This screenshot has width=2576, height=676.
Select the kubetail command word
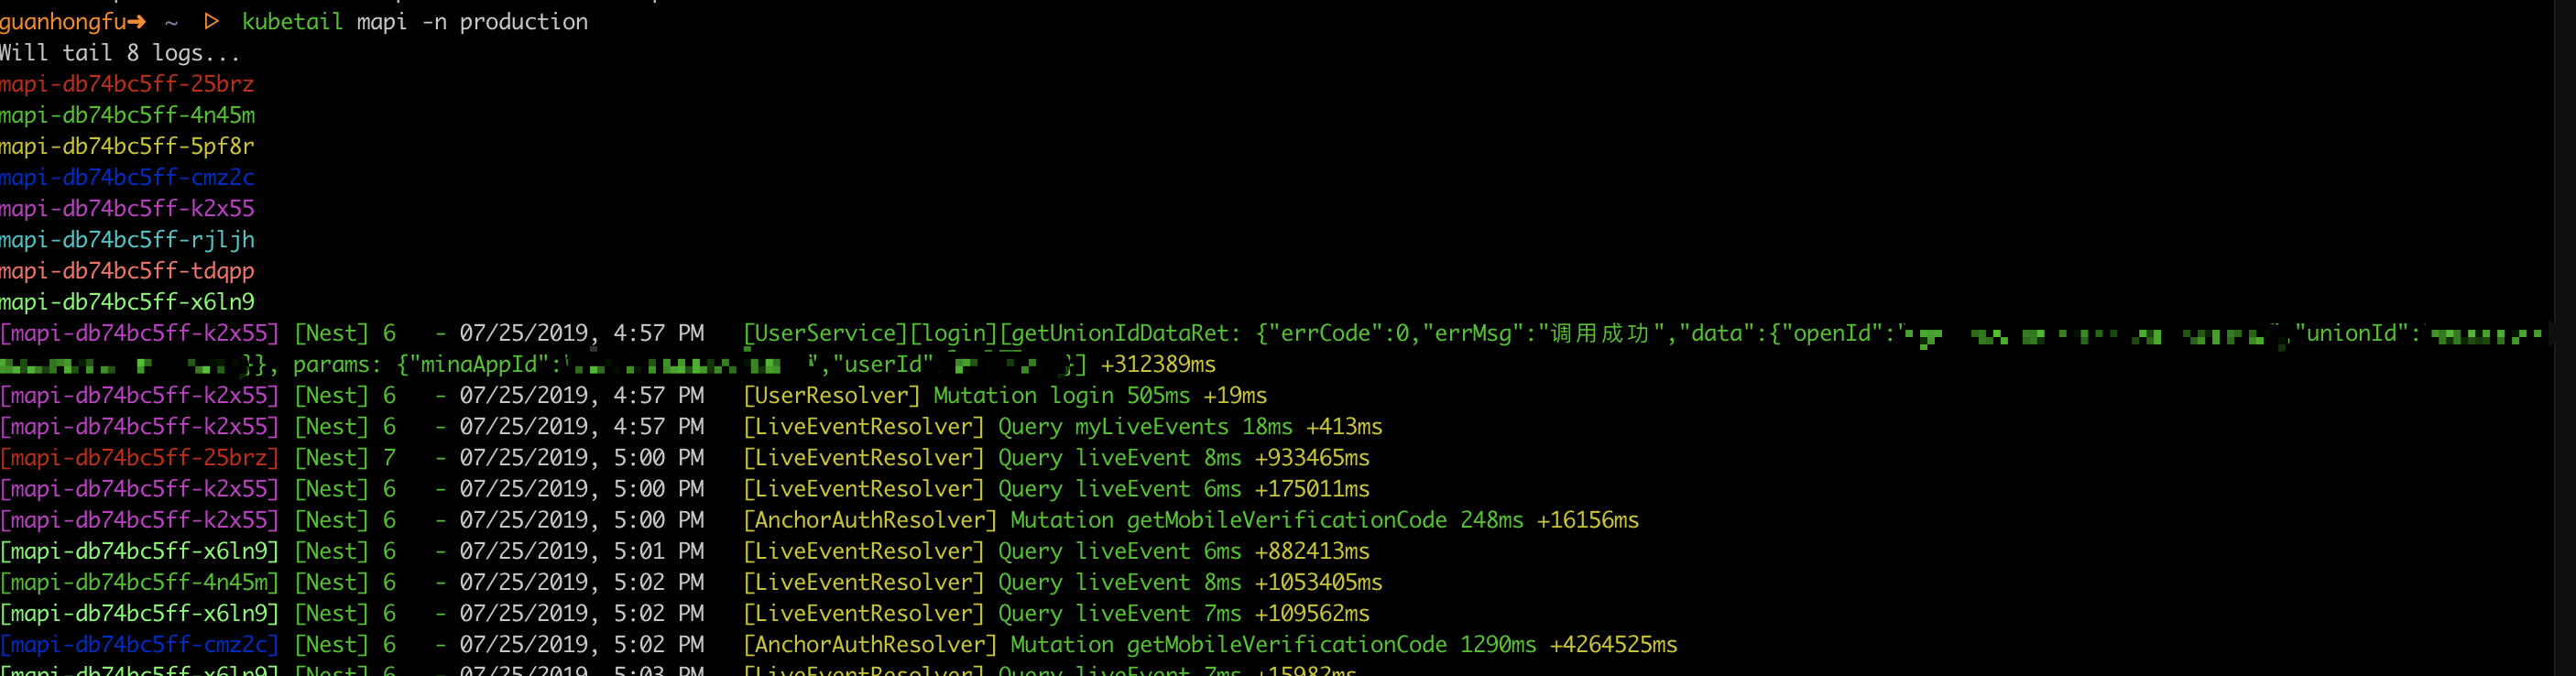point(292,22)
